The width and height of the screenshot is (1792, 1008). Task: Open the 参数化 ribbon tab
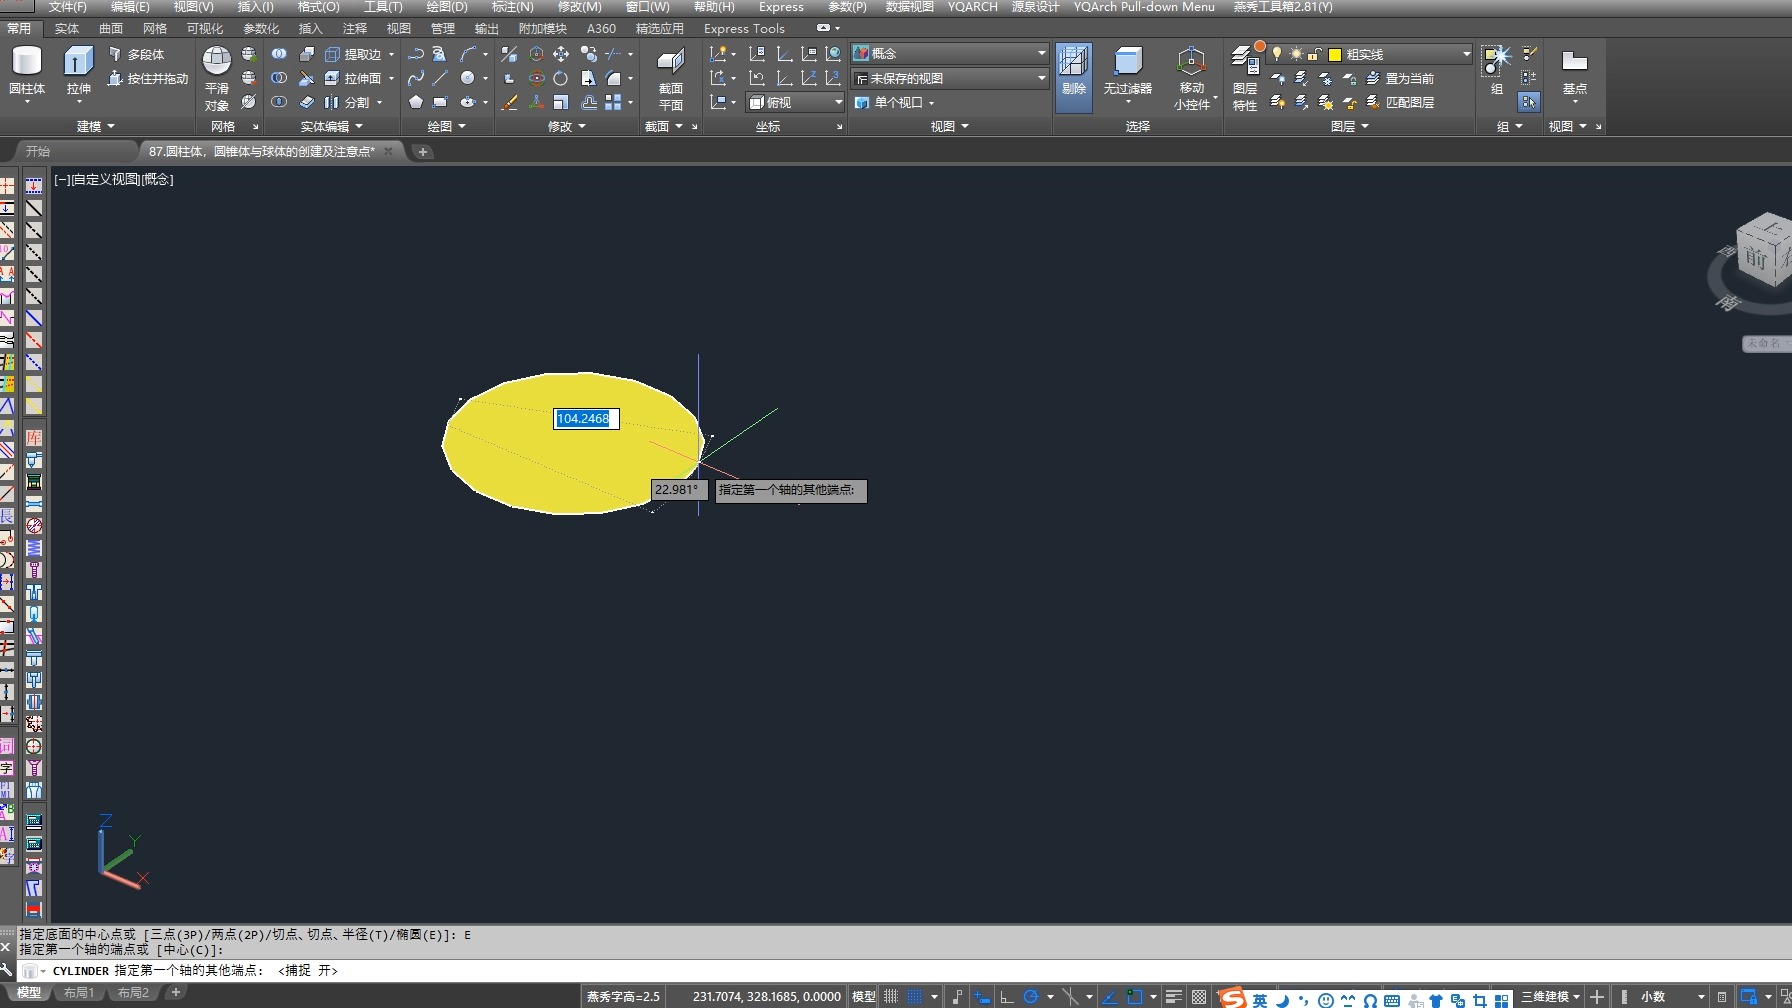(x=261, y=28)
